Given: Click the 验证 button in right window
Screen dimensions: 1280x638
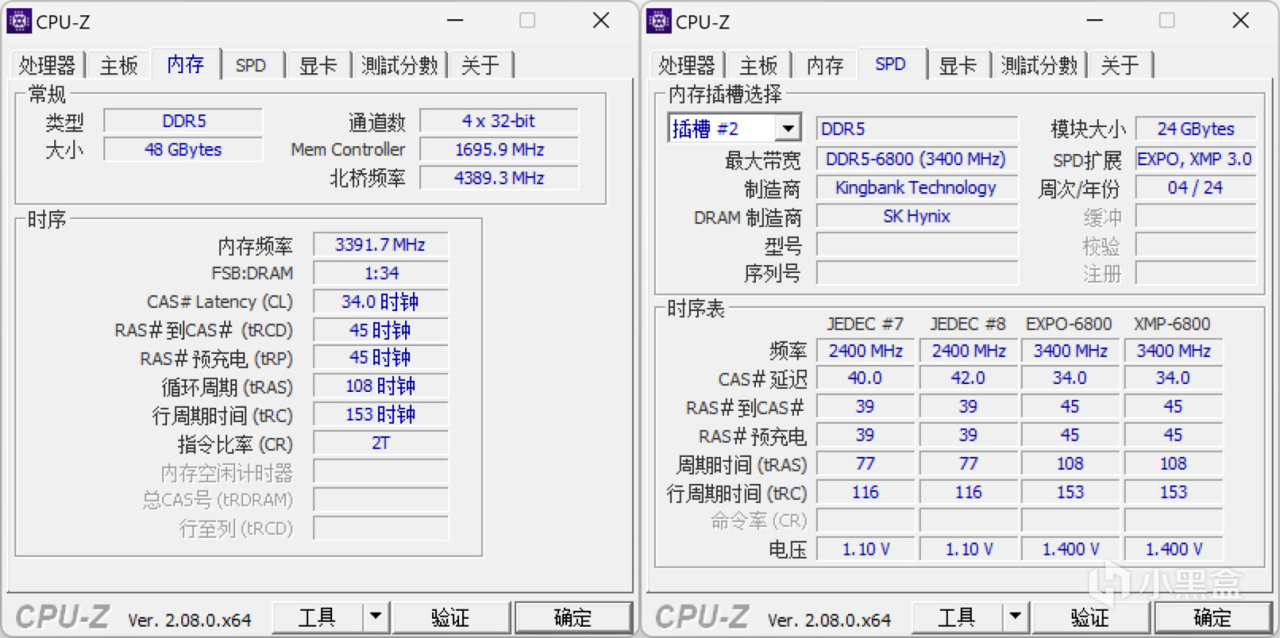Looking at the screenshot, I should [1090, 617].
